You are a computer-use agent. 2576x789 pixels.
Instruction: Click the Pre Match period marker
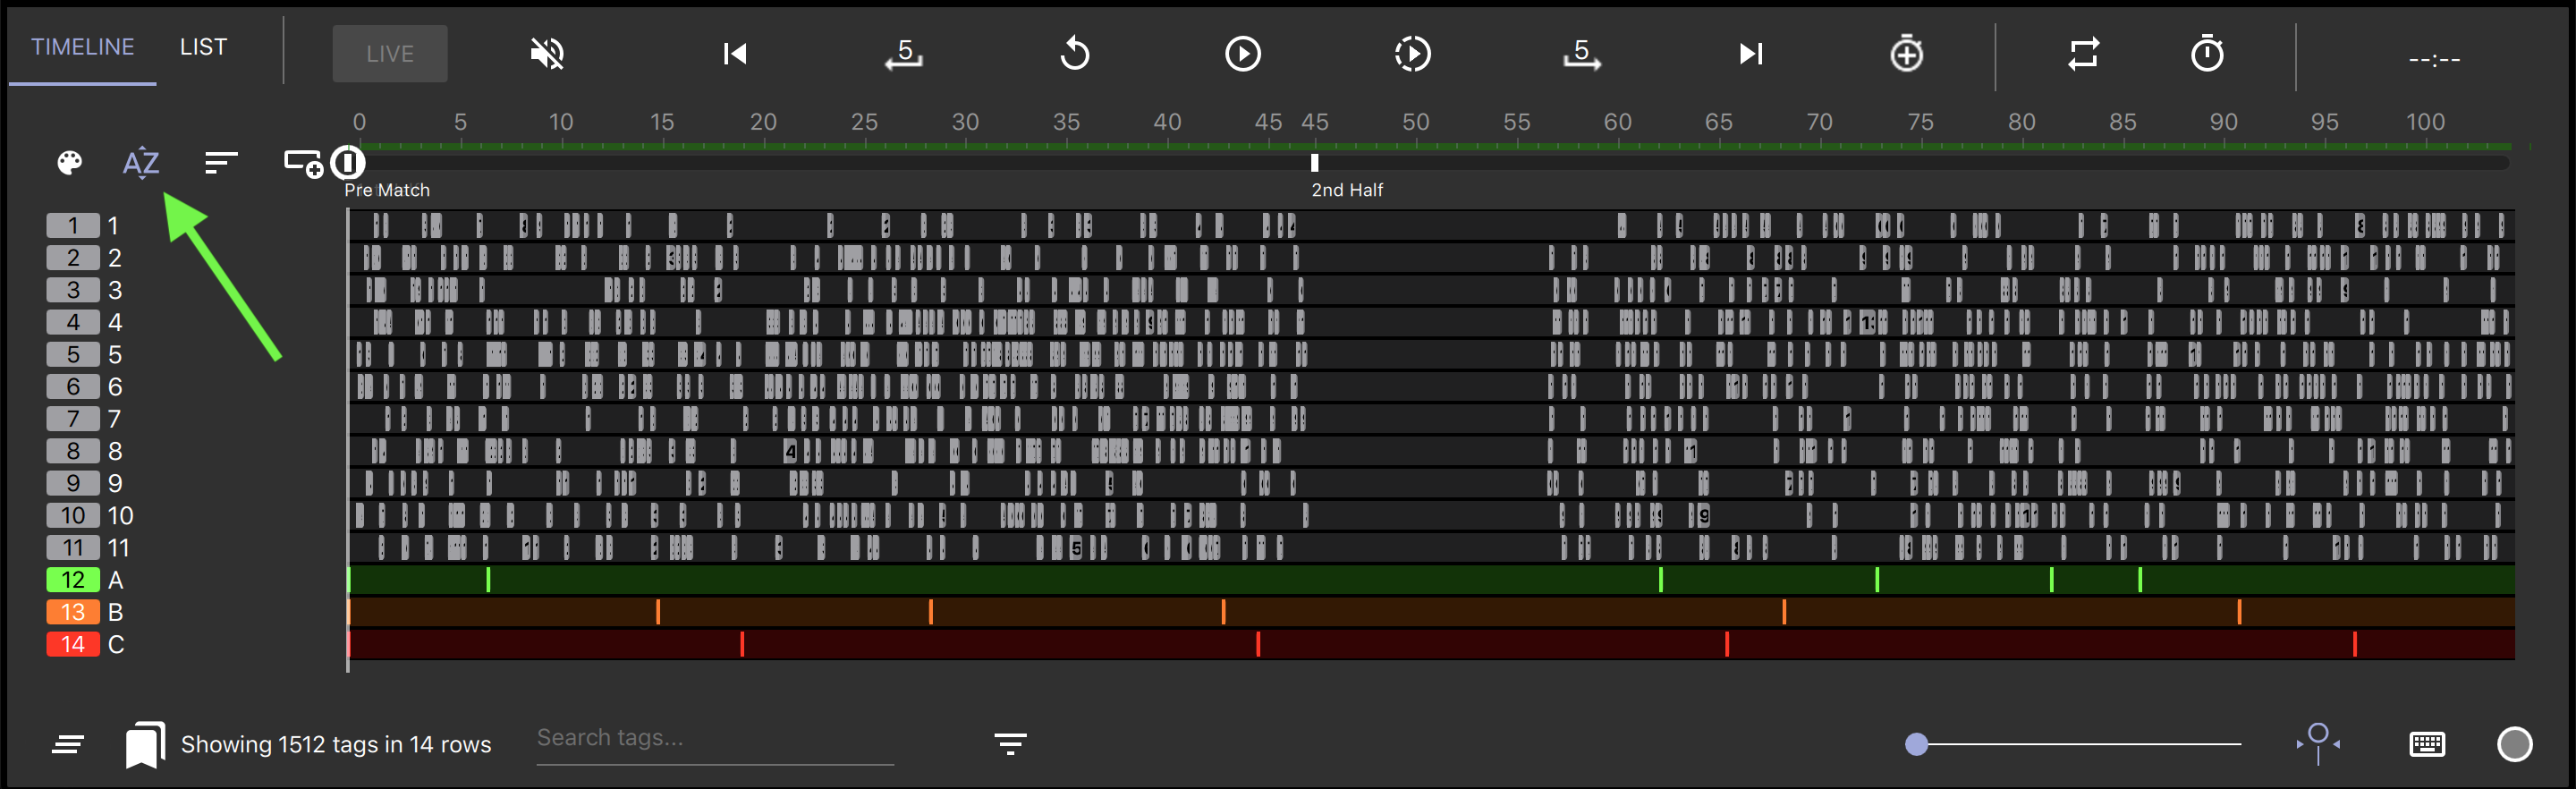[387, 190]
